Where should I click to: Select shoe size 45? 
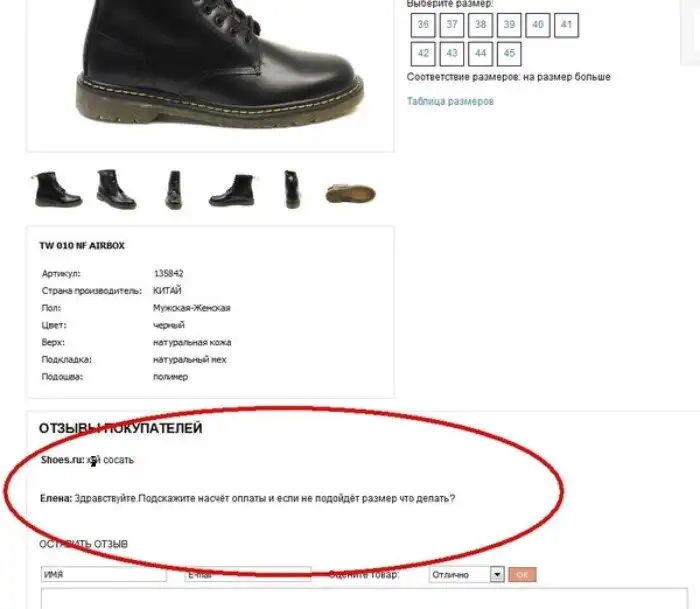tap(509, 54)
